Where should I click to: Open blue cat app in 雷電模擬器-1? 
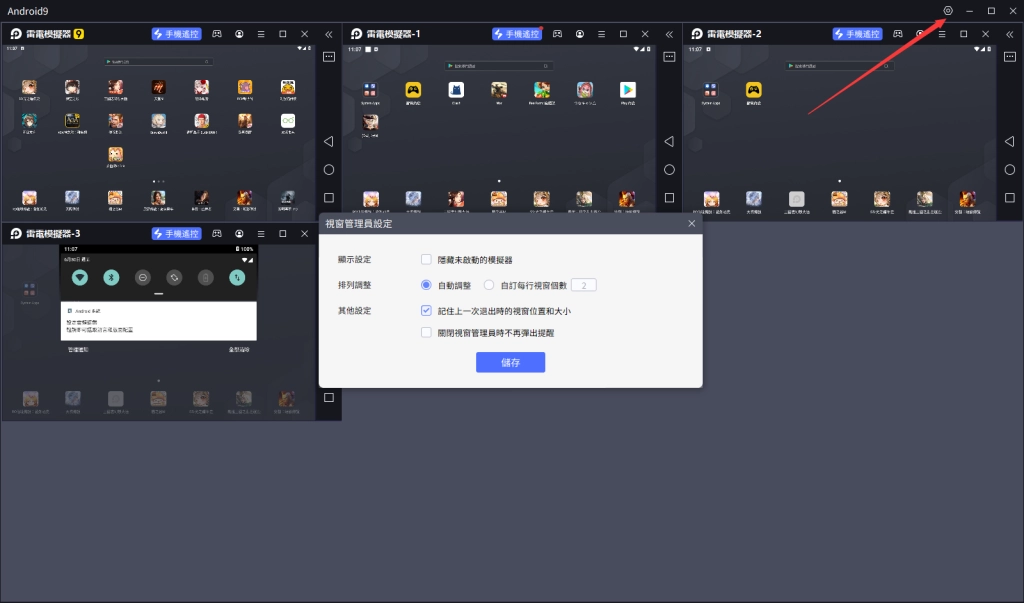click(456, 90)
